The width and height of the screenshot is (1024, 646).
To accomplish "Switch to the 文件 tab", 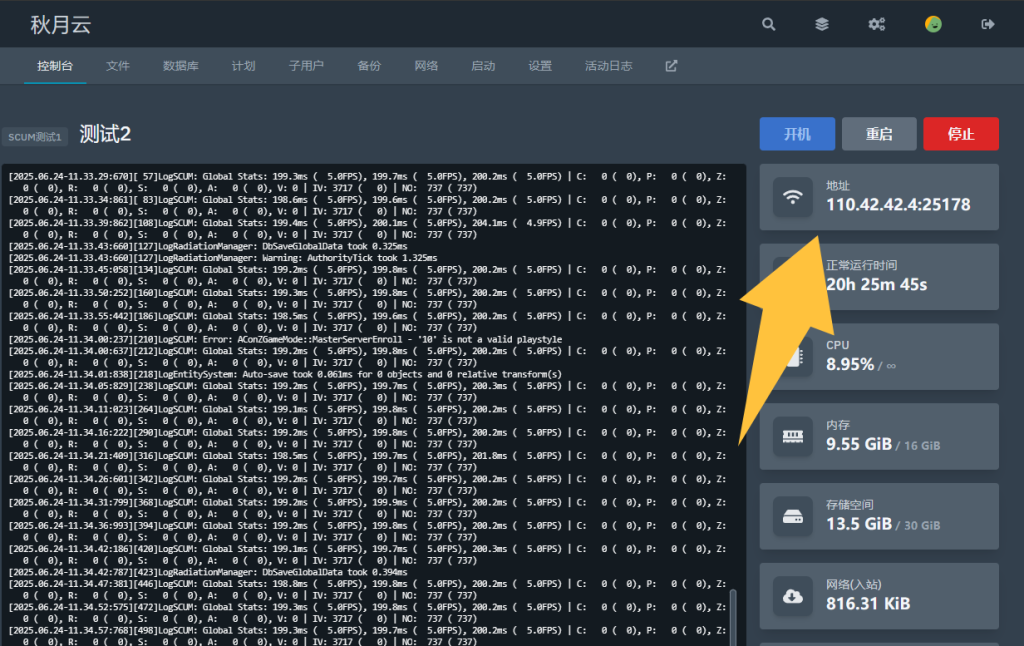I will click(x=118, y=66).
